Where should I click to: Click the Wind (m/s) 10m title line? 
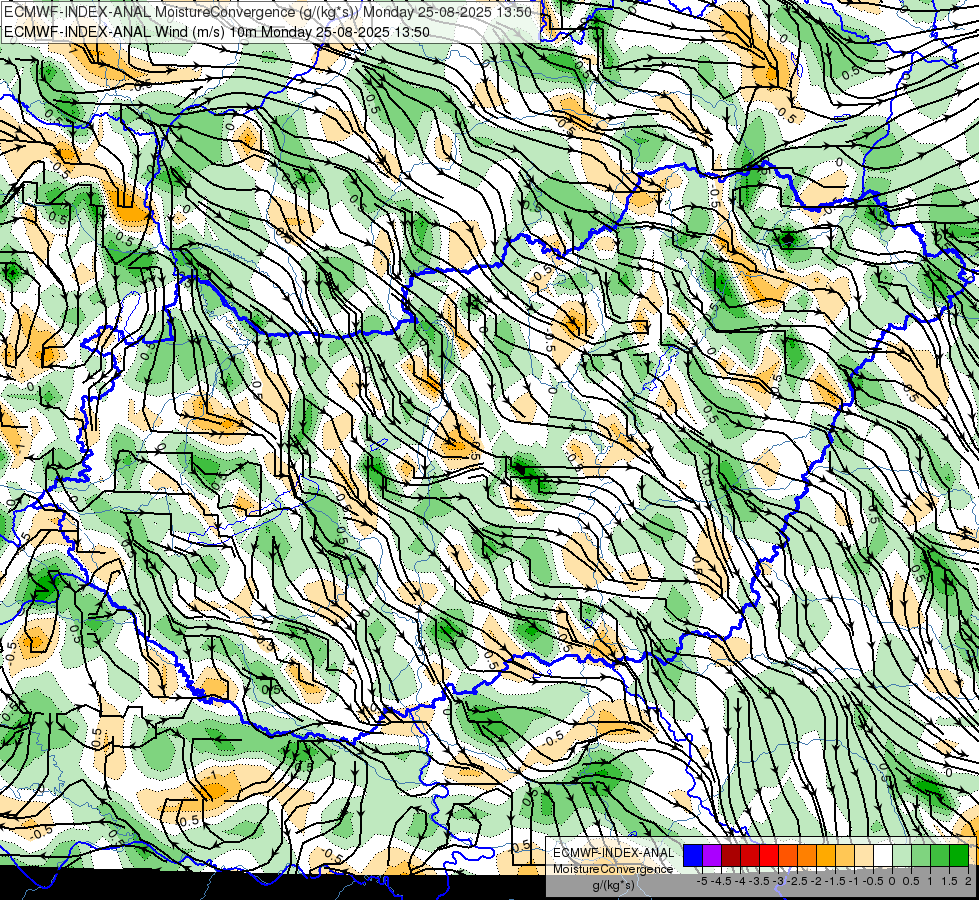[217, 31]
